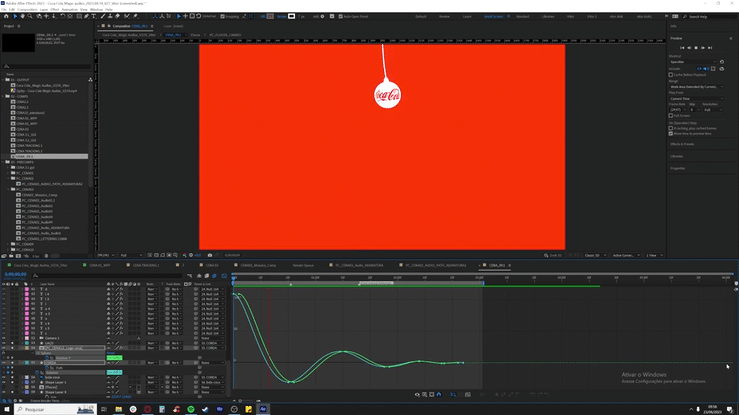Screen dimensions: 739x415
Task: Expand the Effects & Presets panel
Action: click(x=682, y=144)
